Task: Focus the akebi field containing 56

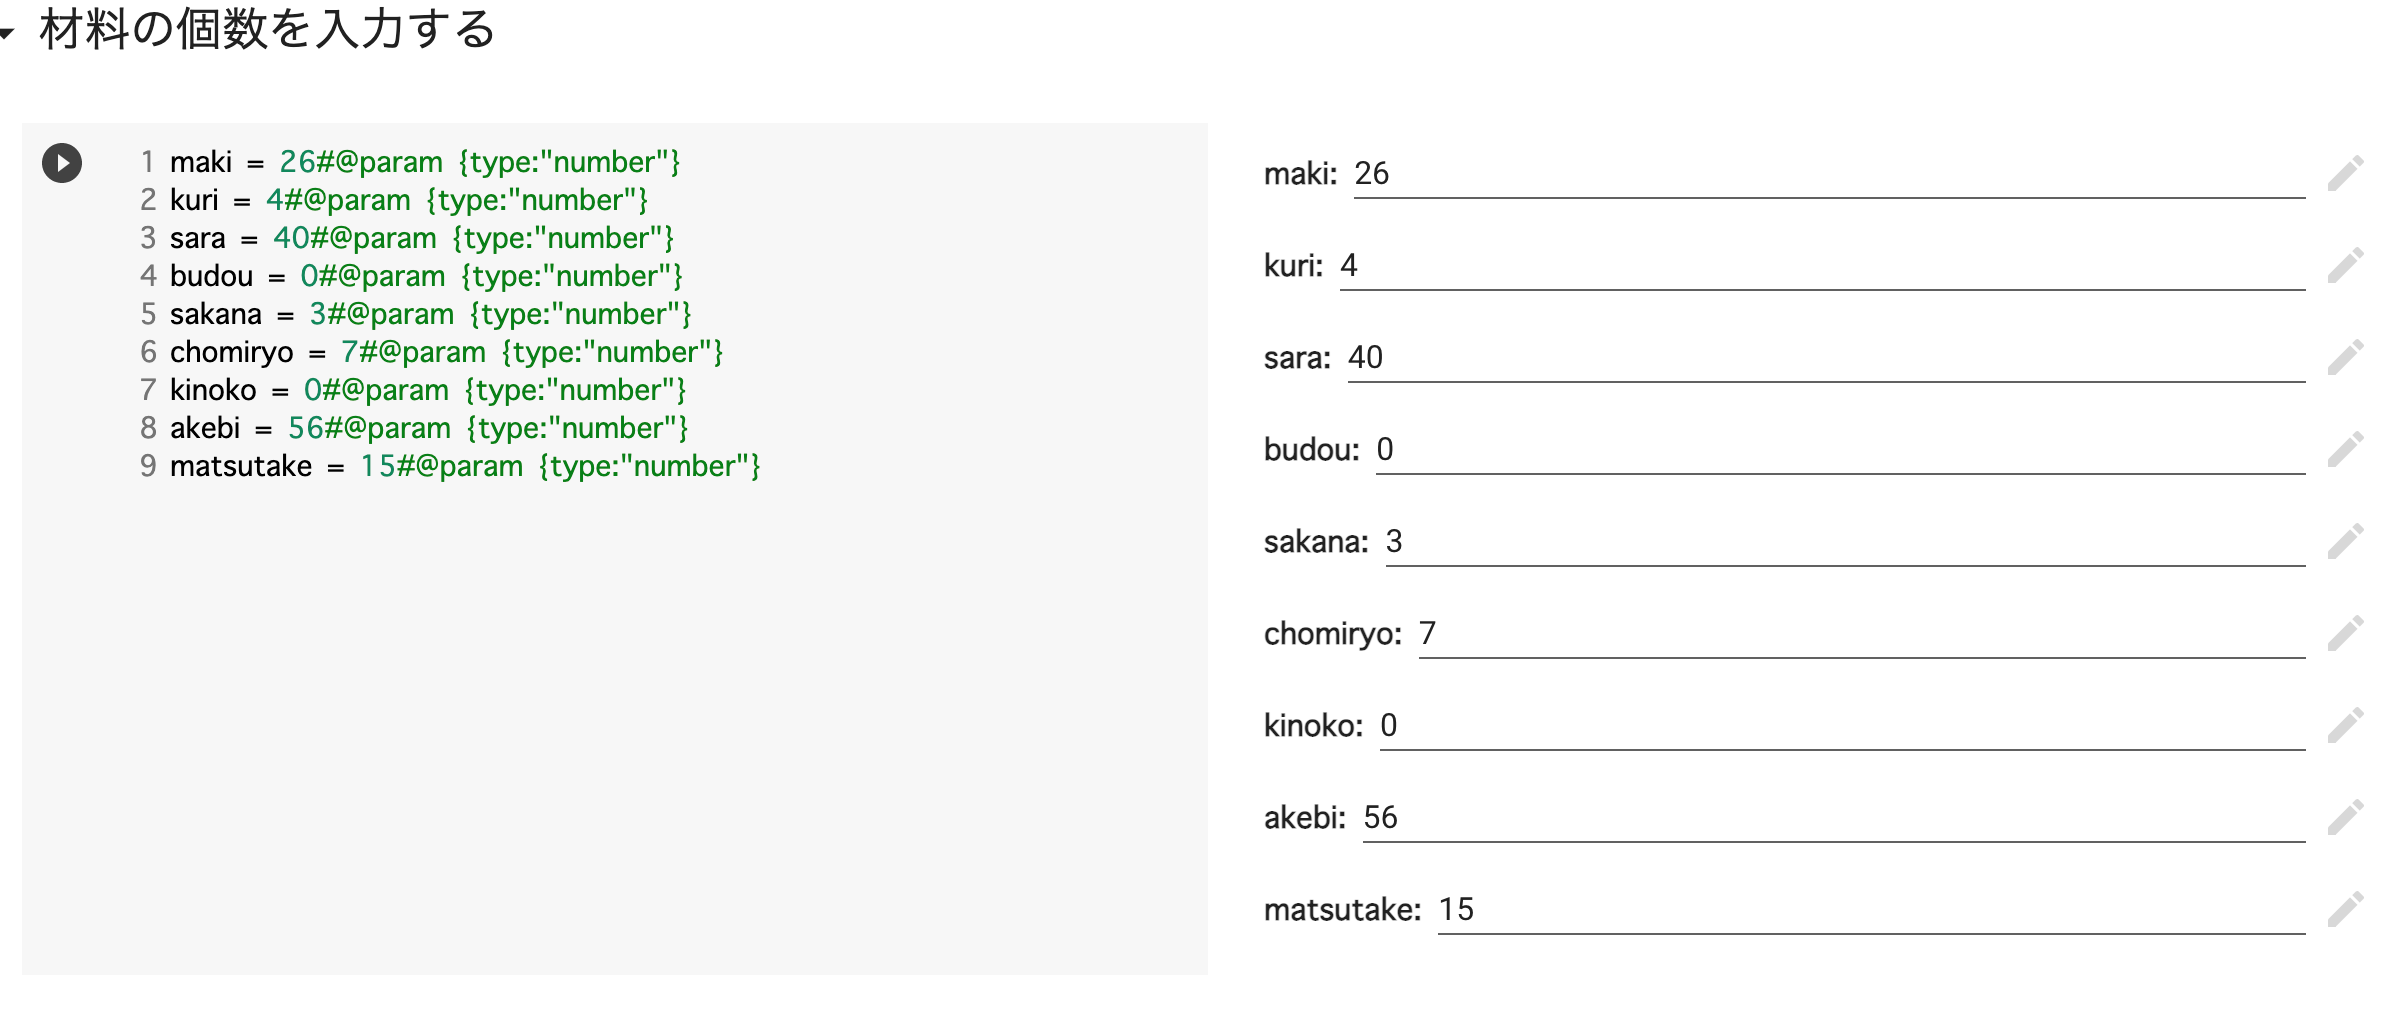Action: (x=1834, y=819)
